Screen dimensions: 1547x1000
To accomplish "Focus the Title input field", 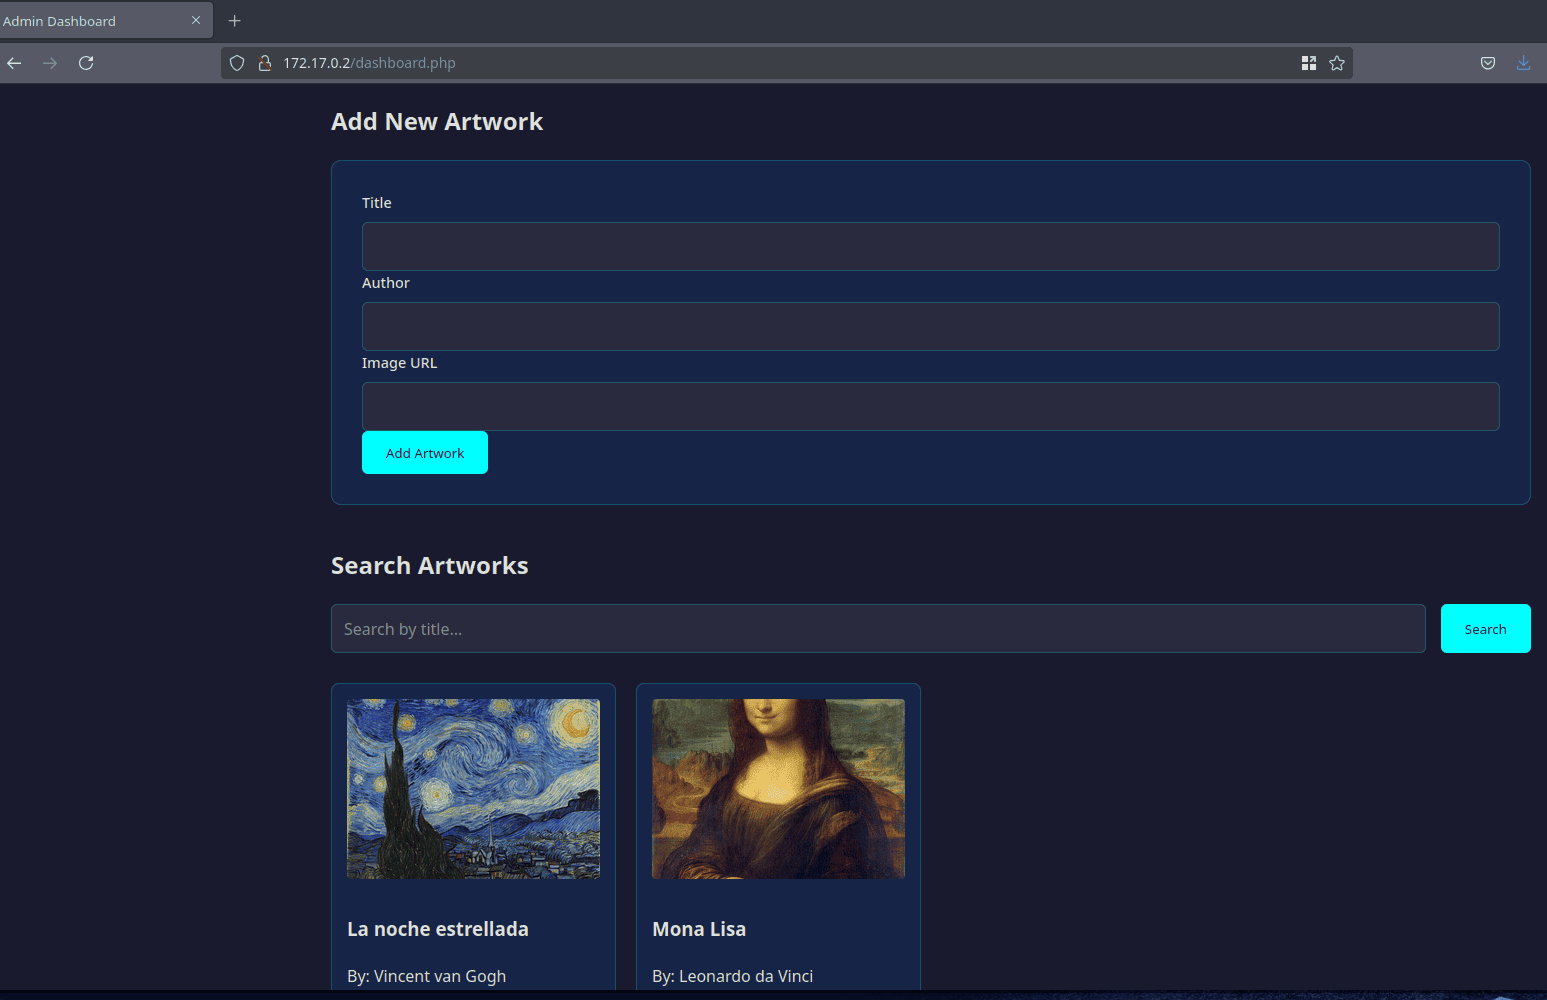I will click(x=930, y=246).
